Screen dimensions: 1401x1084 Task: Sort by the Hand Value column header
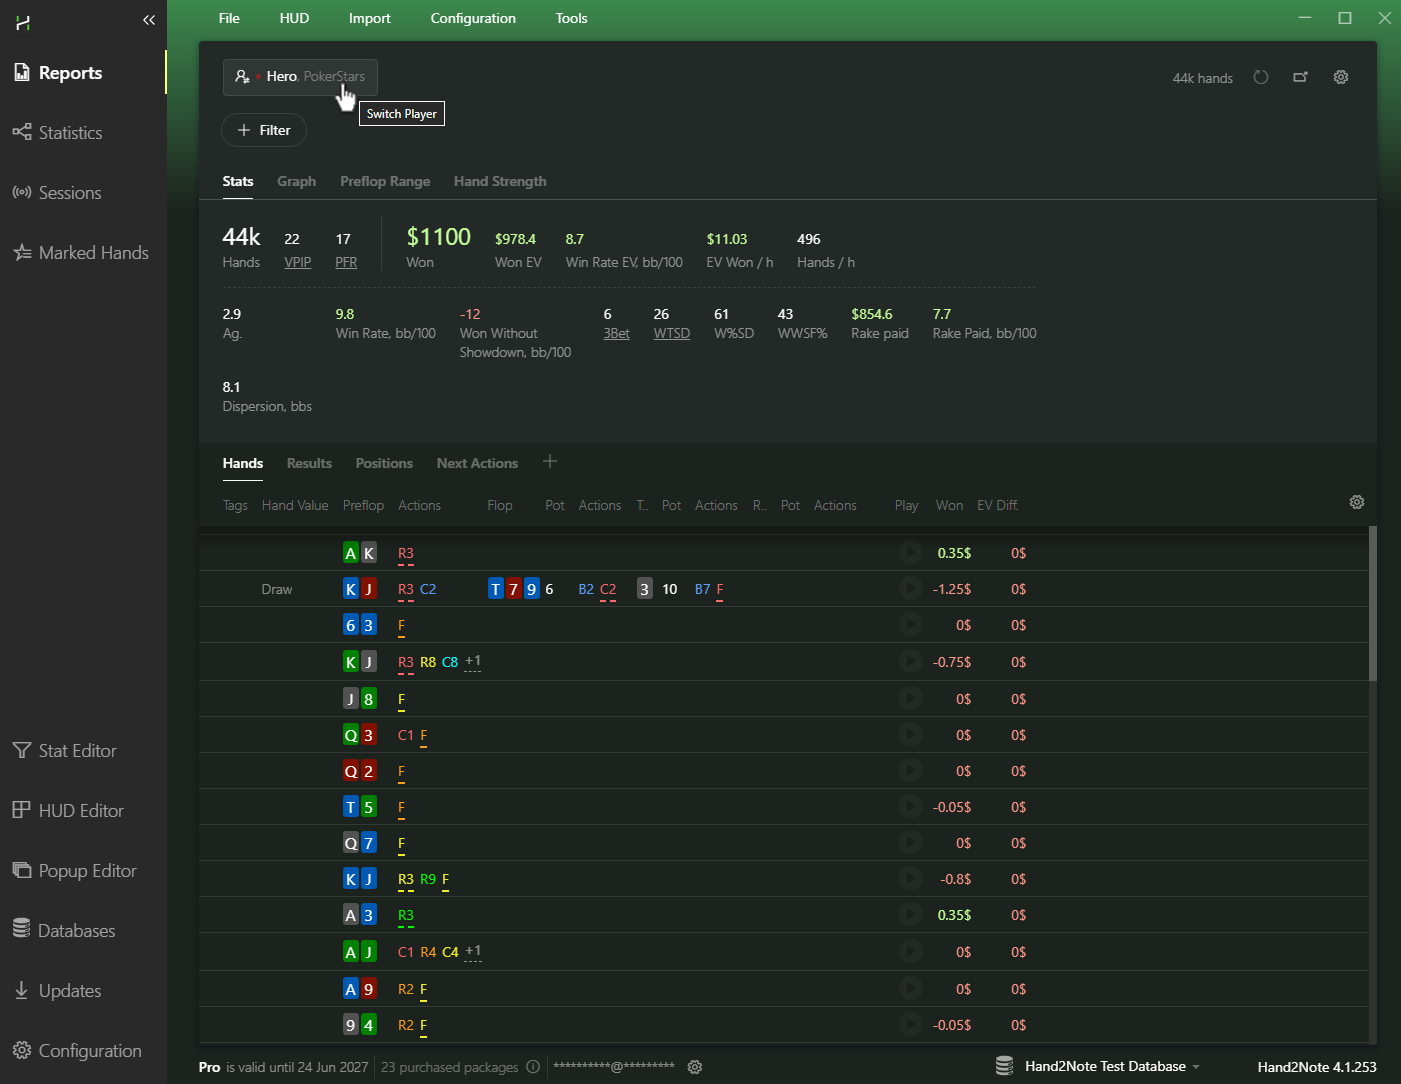295,505
